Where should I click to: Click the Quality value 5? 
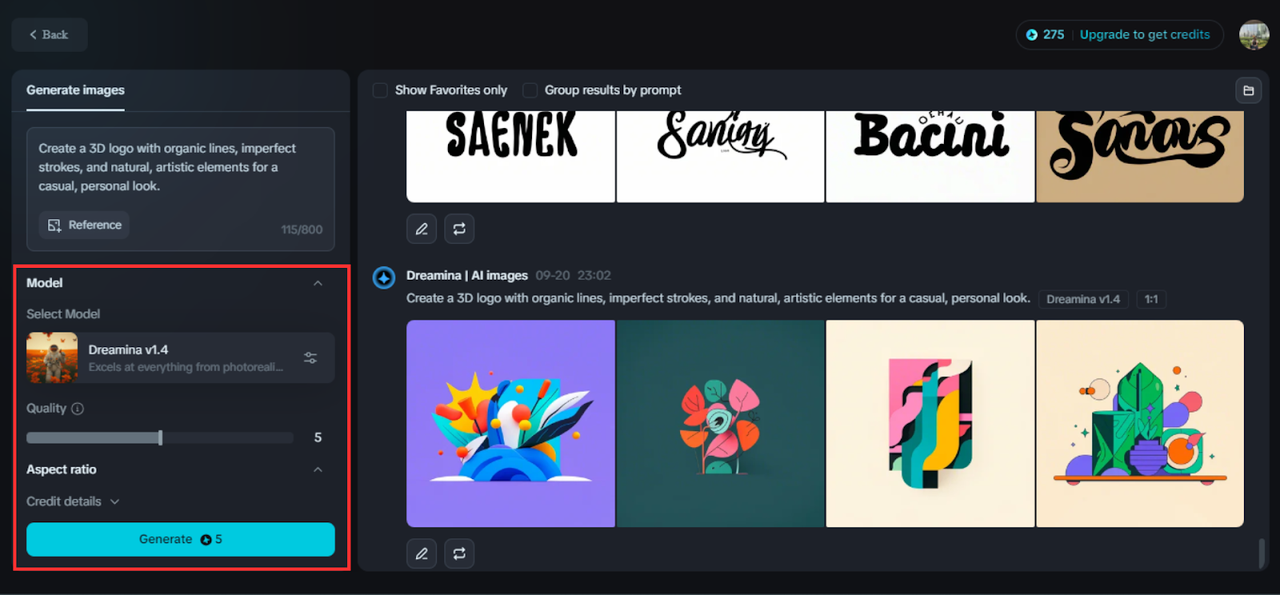(x=318, y=438)
